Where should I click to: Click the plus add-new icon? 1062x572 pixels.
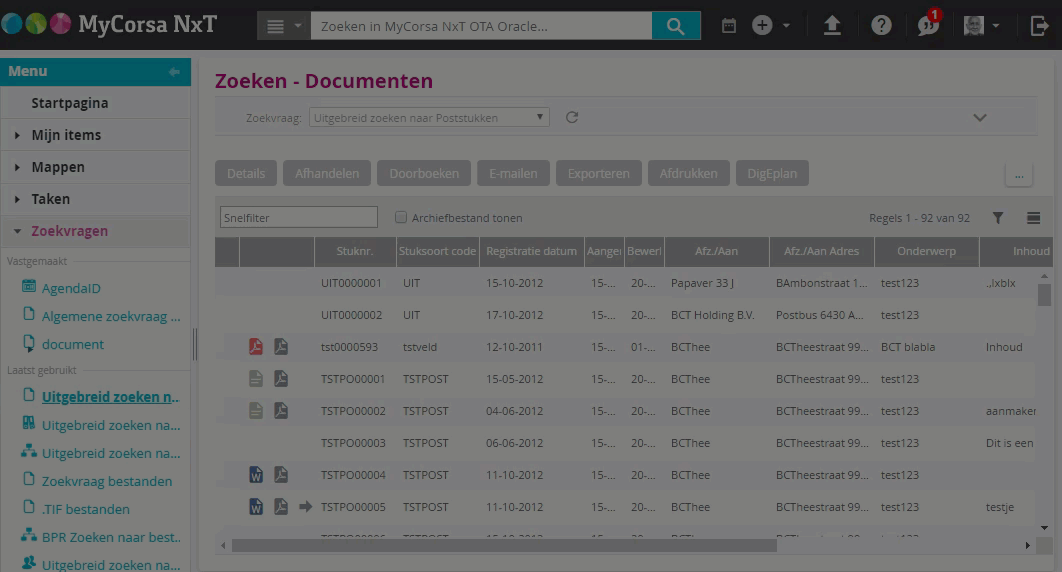click(762, 26)
